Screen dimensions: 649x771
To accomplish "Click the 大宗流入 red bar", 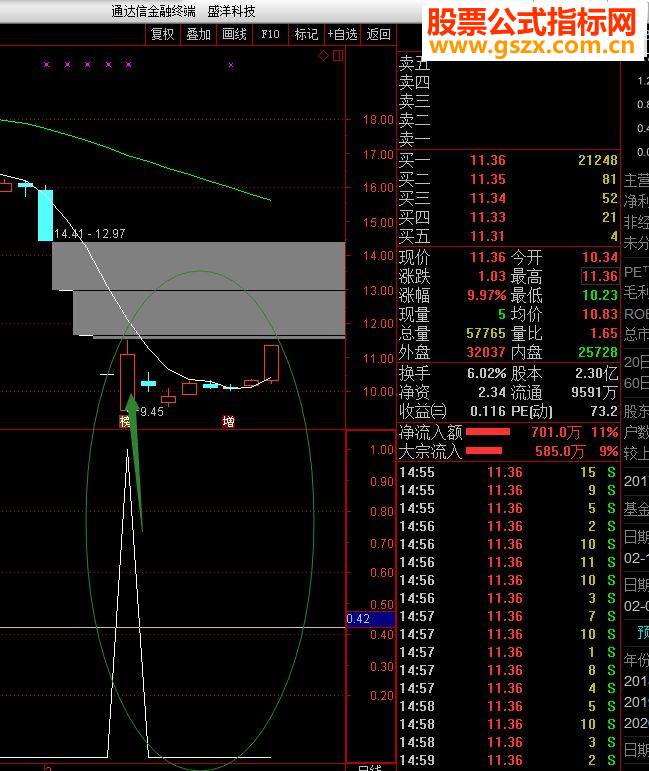I will pyautogui.click(x=484, y=450).
